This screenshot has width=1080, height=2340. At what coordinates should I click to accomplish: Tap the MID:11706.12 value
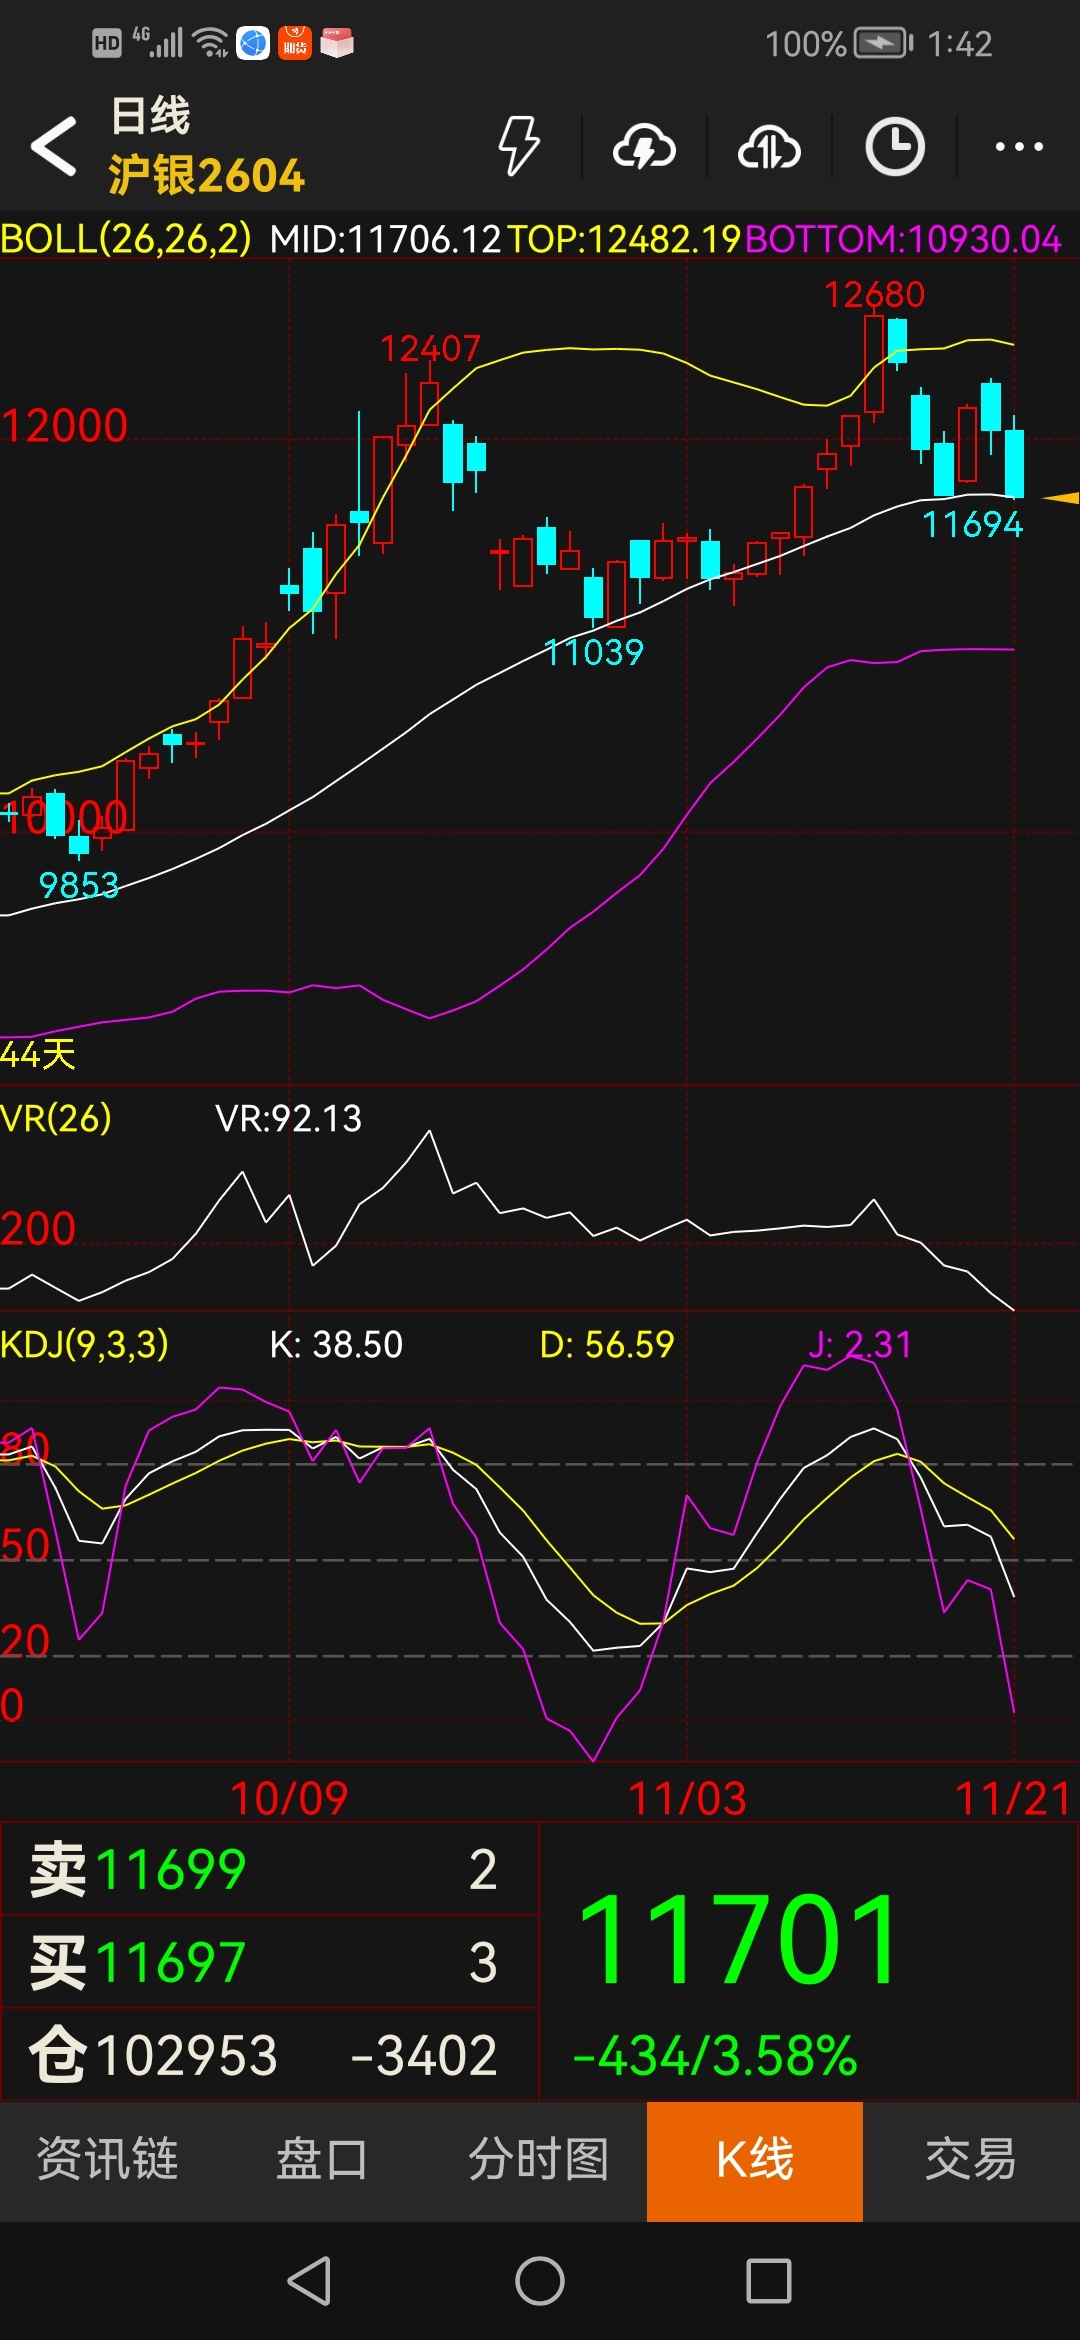click(385, 239)
